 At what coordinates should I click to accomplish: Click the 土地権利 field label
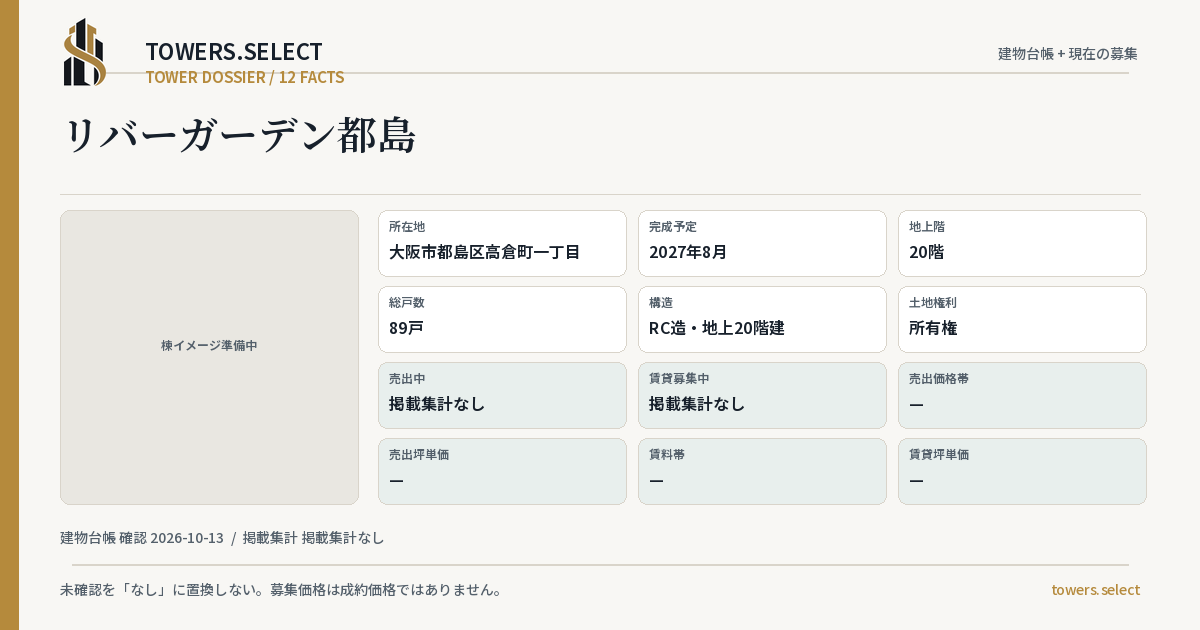[x=933, y=303]
